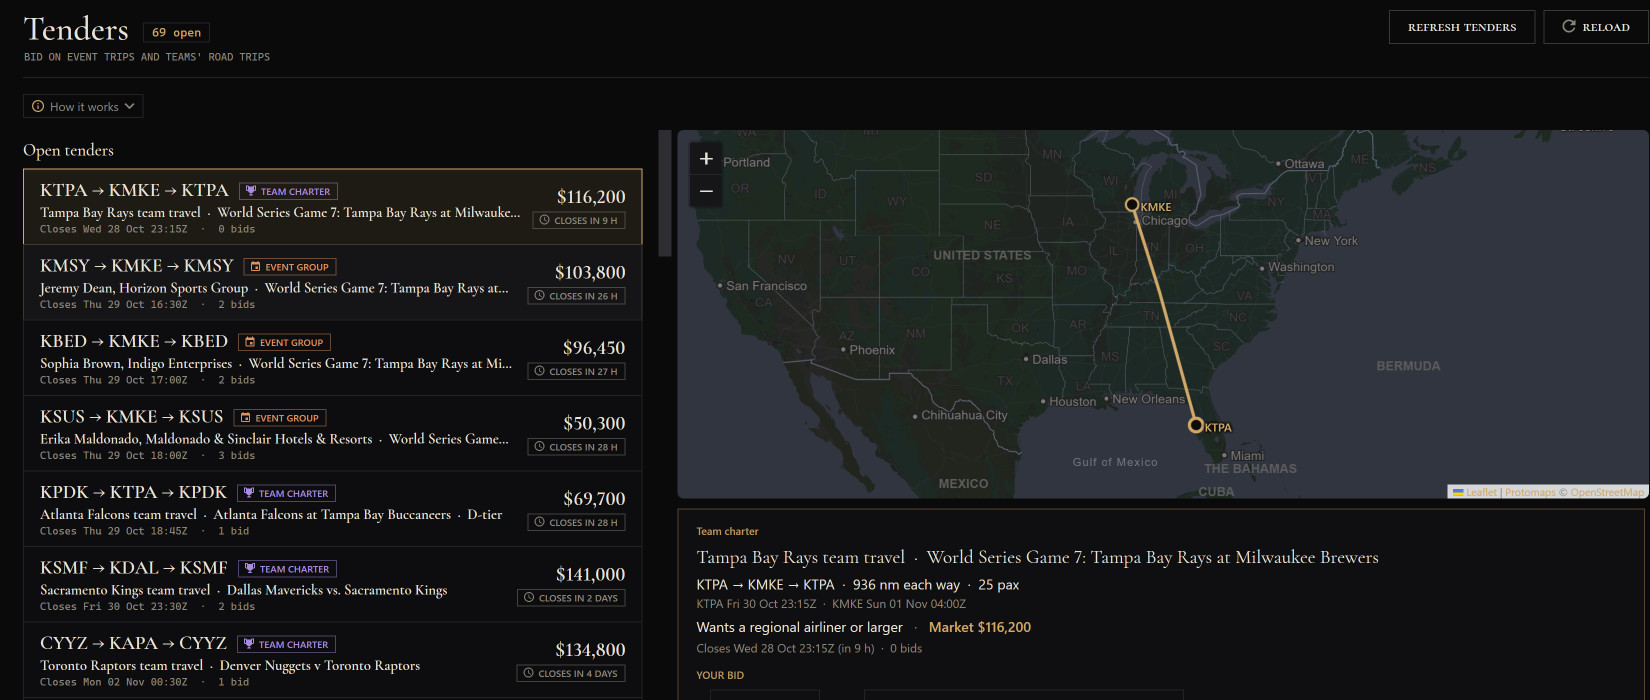The height and width of the screenshot is (700, 1650).
Task: Click the Reload button
Action: (x=1597, y=27)
